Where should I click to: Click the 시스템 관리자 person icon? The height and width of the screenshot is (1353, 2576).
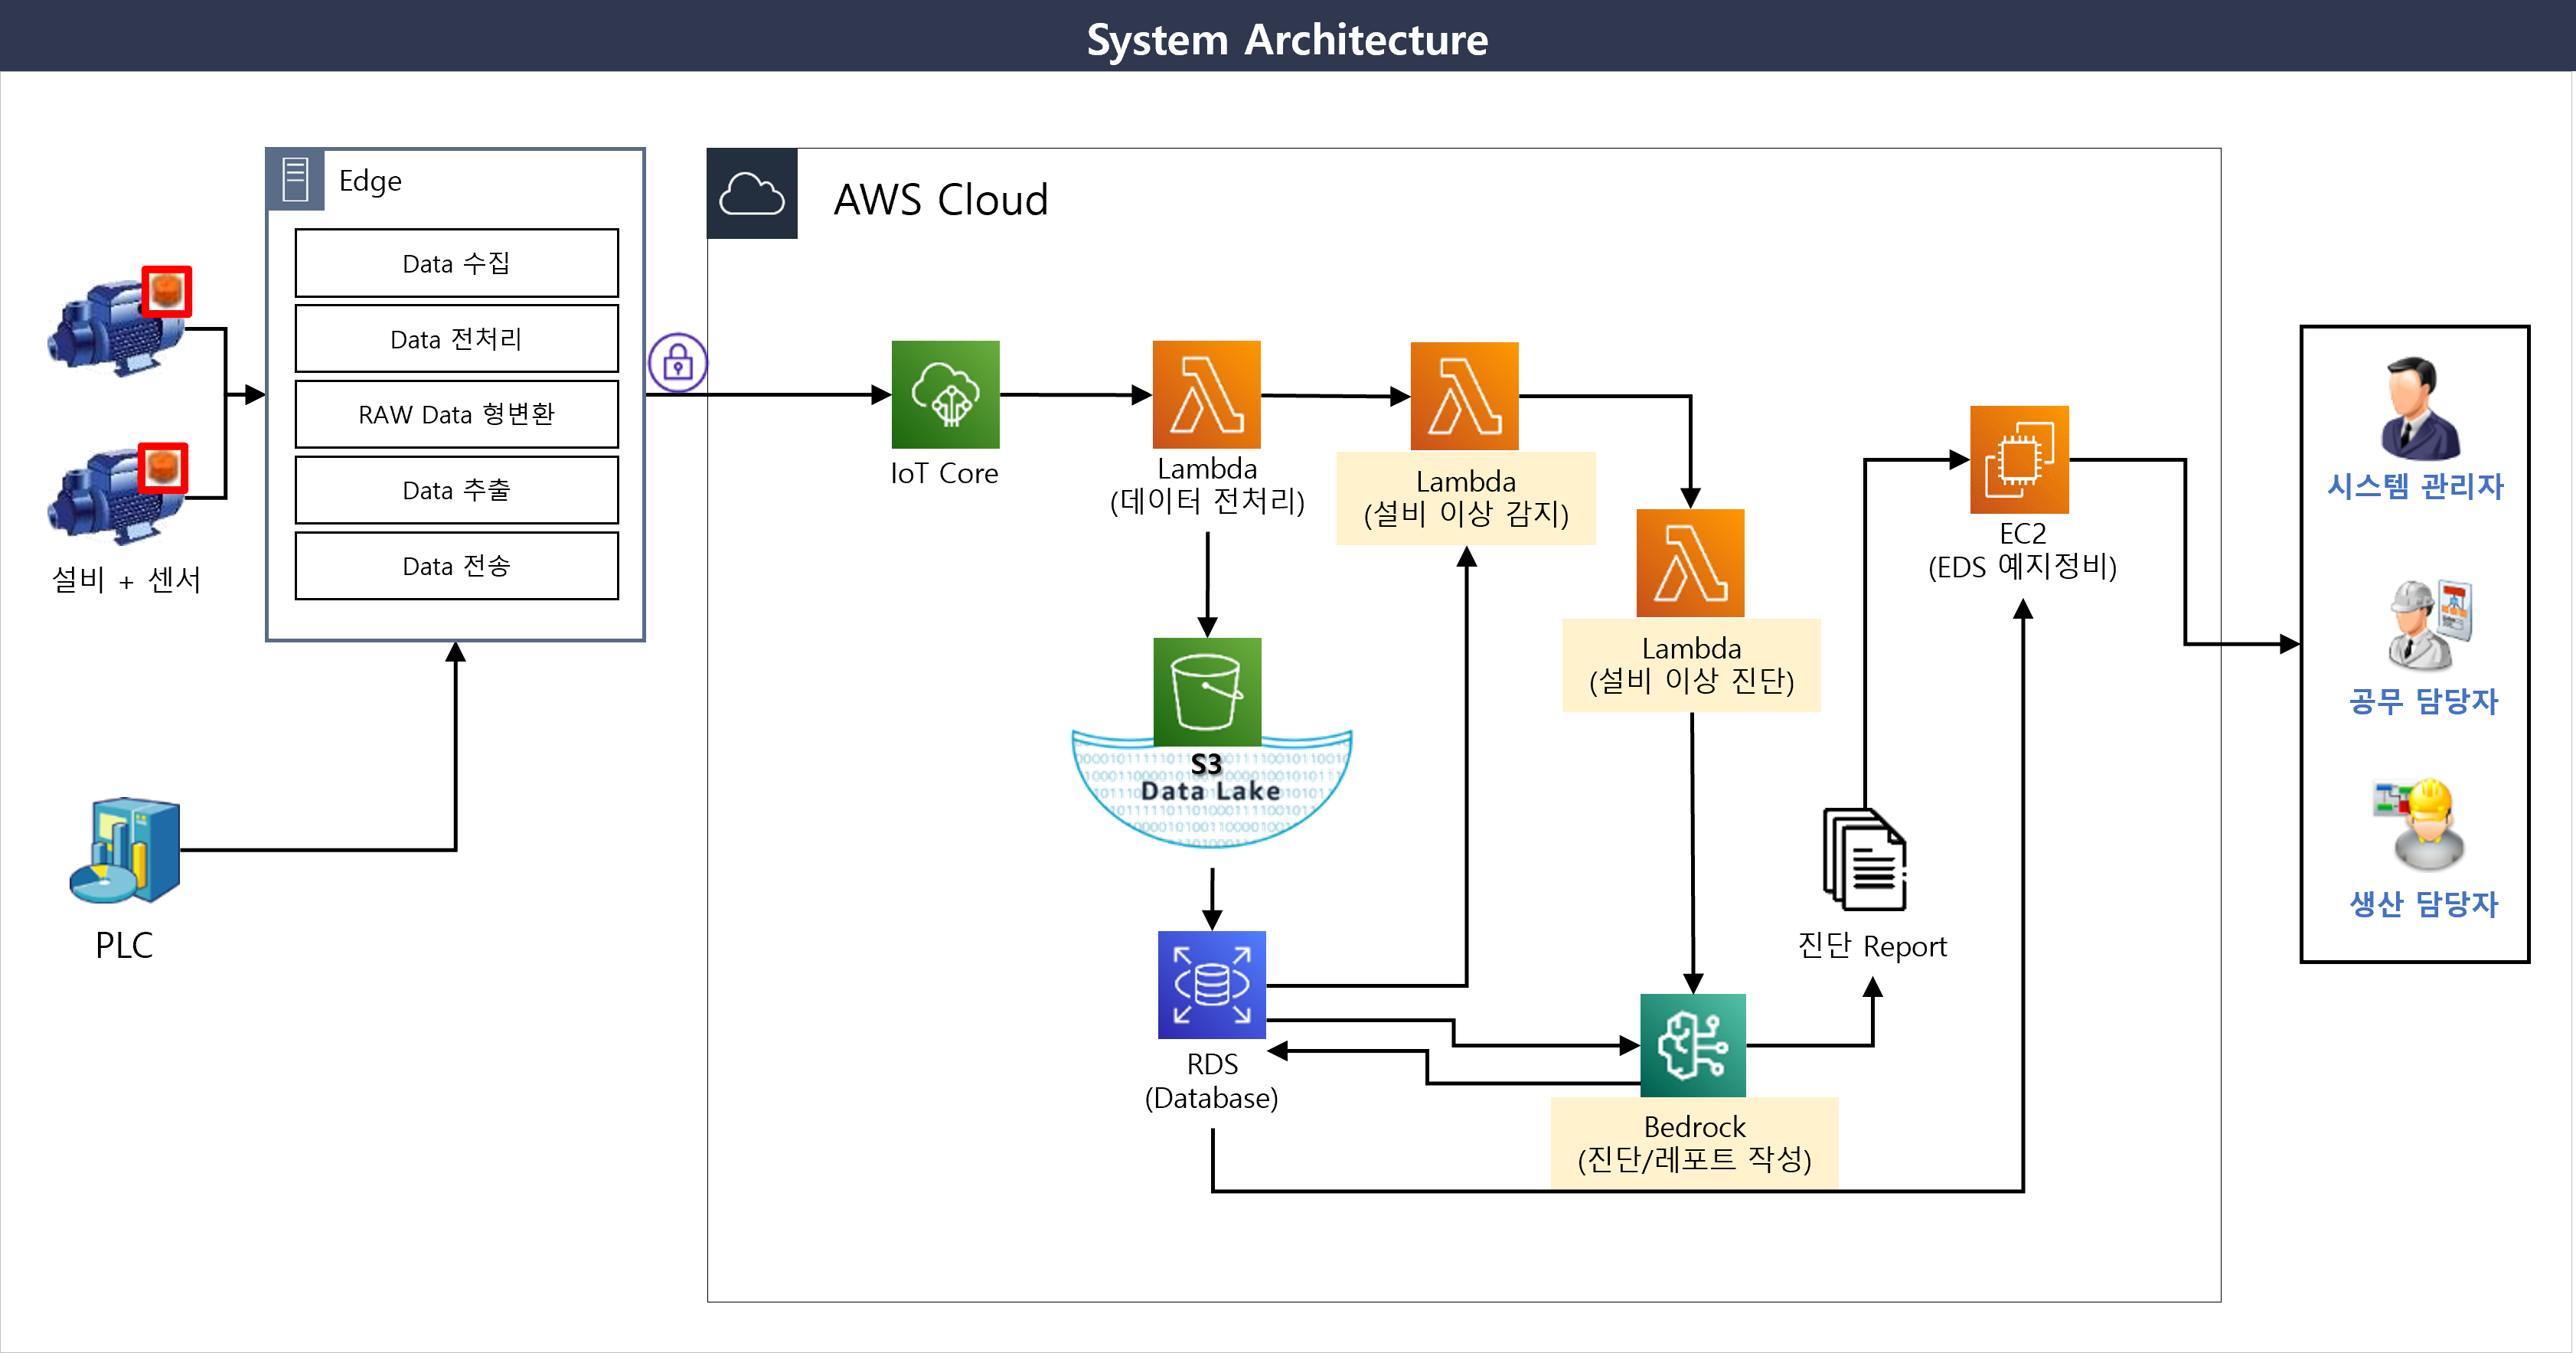click(2419, 407)
